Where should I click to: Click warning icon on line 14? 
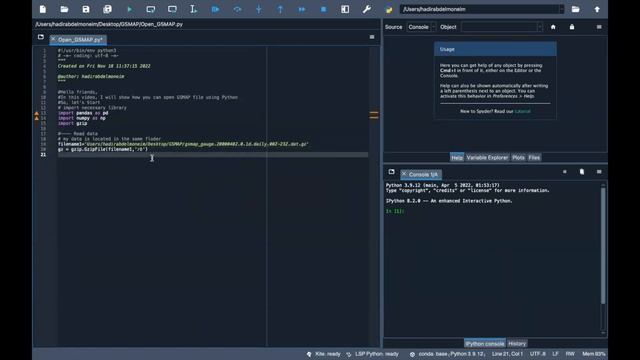(x=37, y=118)
